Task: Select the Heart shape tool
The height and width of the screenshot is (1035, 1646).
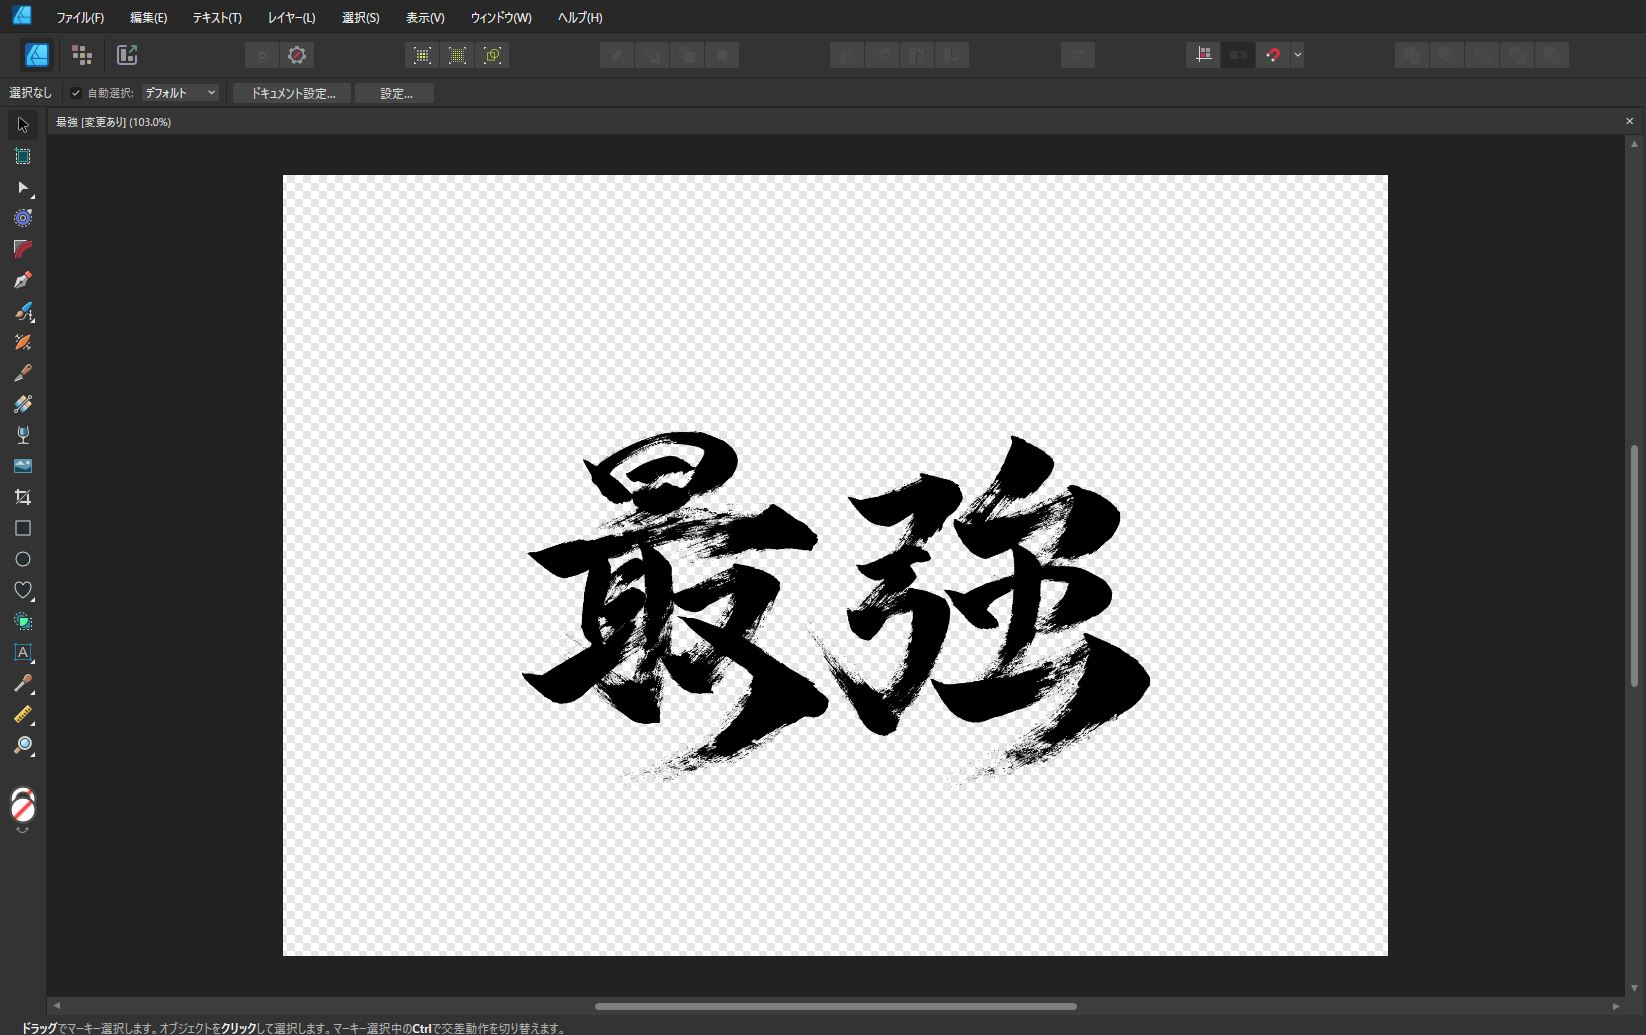Action: (23, 590)
